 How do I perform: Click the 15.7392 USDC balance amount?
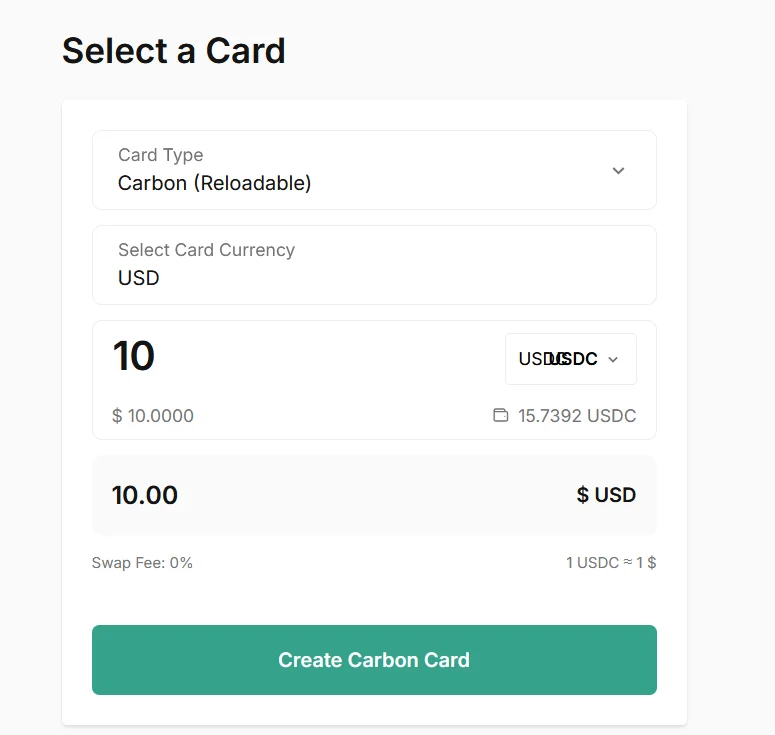point(577,416)
